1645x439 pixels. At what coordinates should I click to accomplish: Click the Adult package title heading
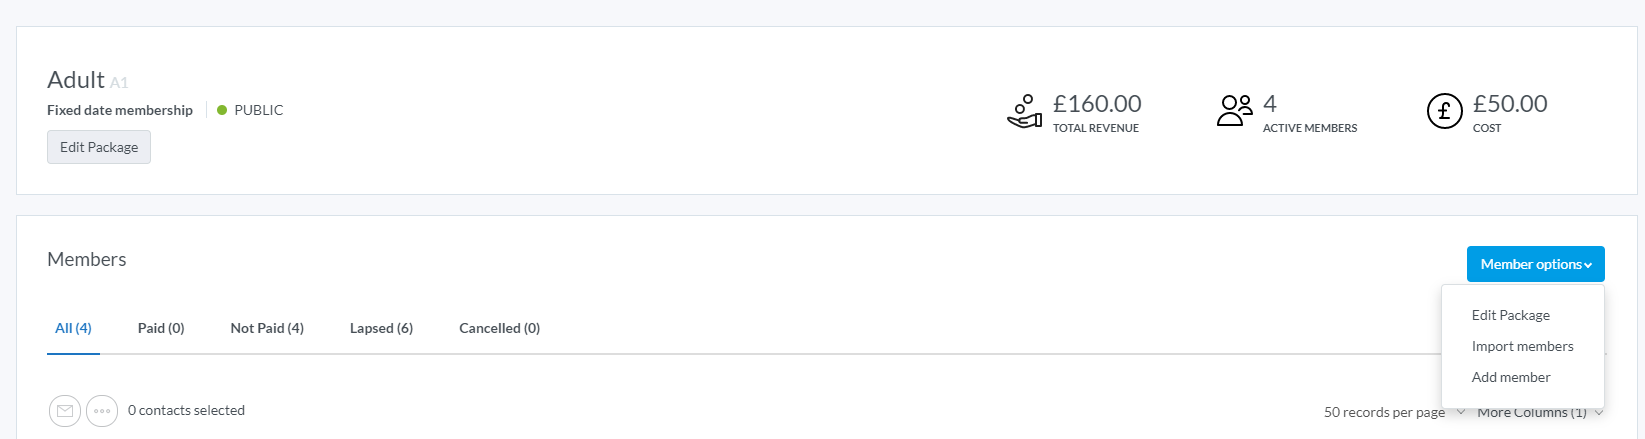[x=76, y=80]
